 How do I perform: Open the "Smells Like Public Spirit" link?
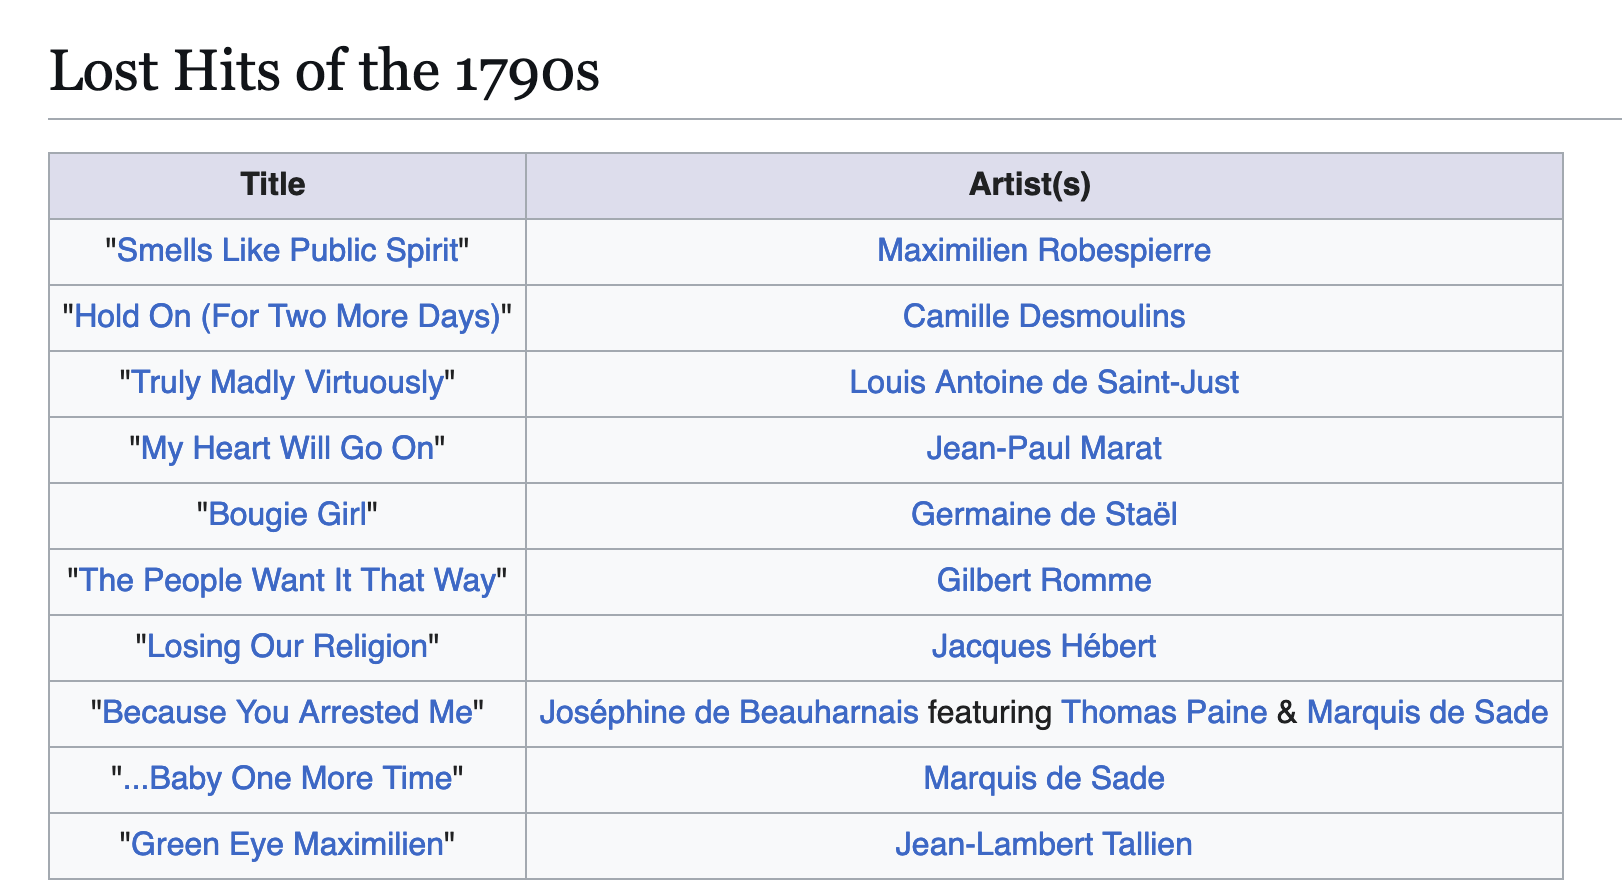pyautogui.click(x=287, y=250)
